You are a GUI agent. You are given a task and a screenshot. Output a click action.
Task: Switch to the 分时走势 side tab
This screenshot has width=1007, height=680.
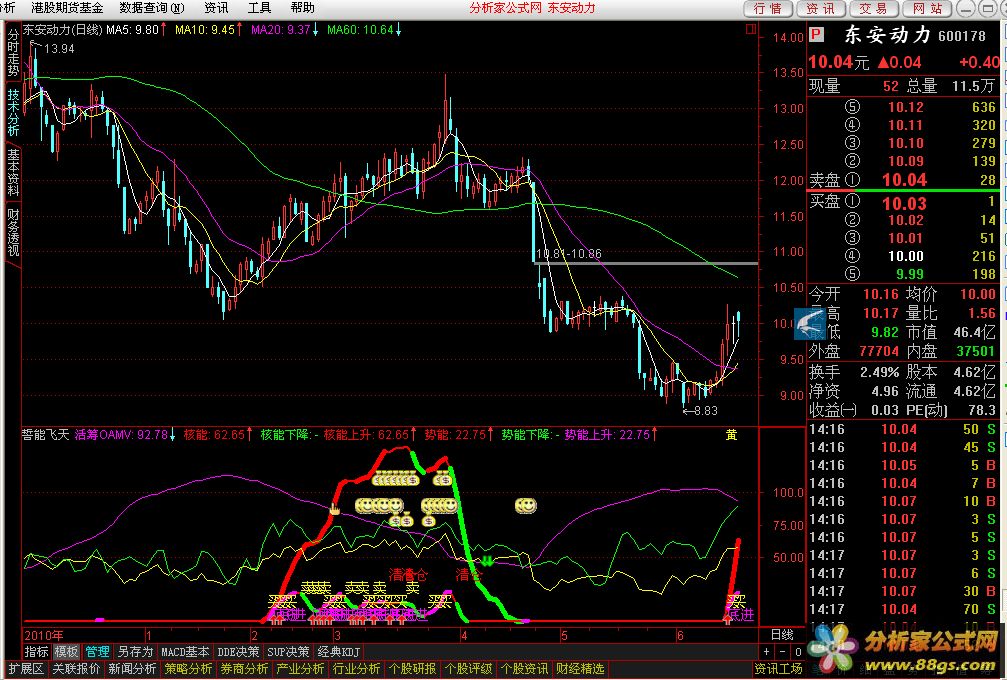tap(13, 53)
